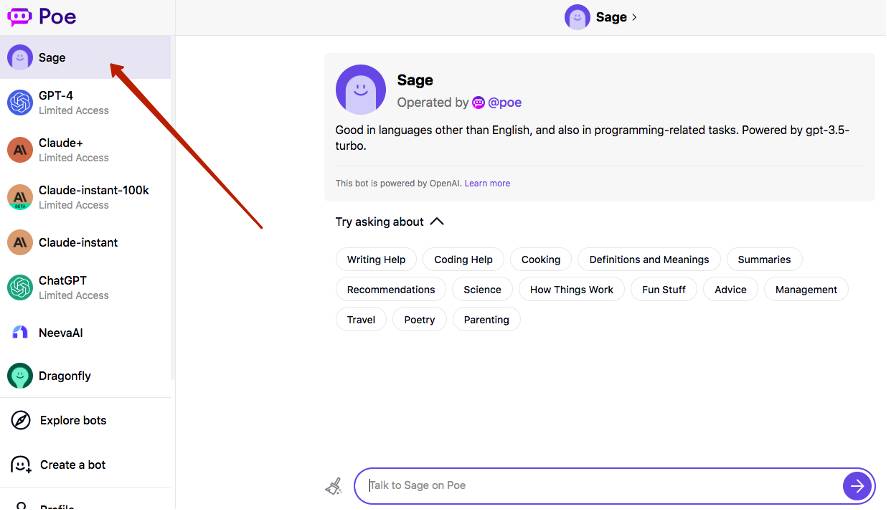Select the Travel suggestion chip
Viewport: 887px width, 510px height.
point(361,319)
